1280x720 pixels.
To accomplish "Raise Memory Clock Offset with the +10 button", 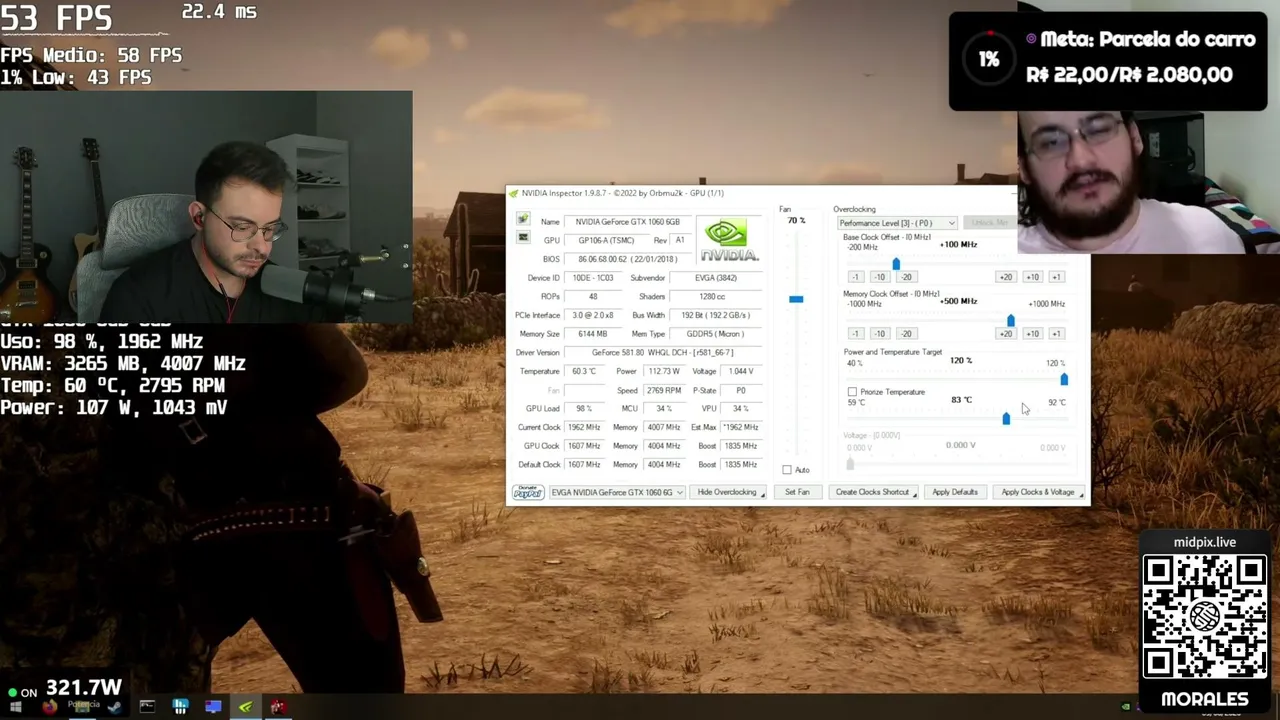I will (1032, 333).
